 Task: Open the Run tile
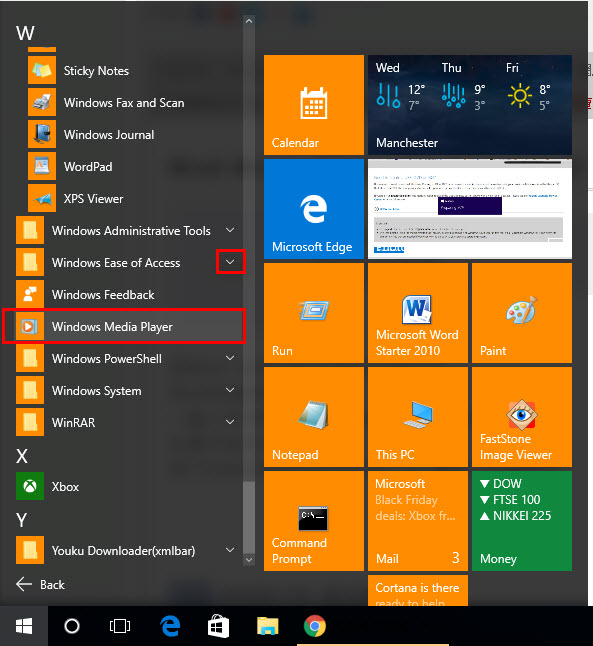point(314,313)
